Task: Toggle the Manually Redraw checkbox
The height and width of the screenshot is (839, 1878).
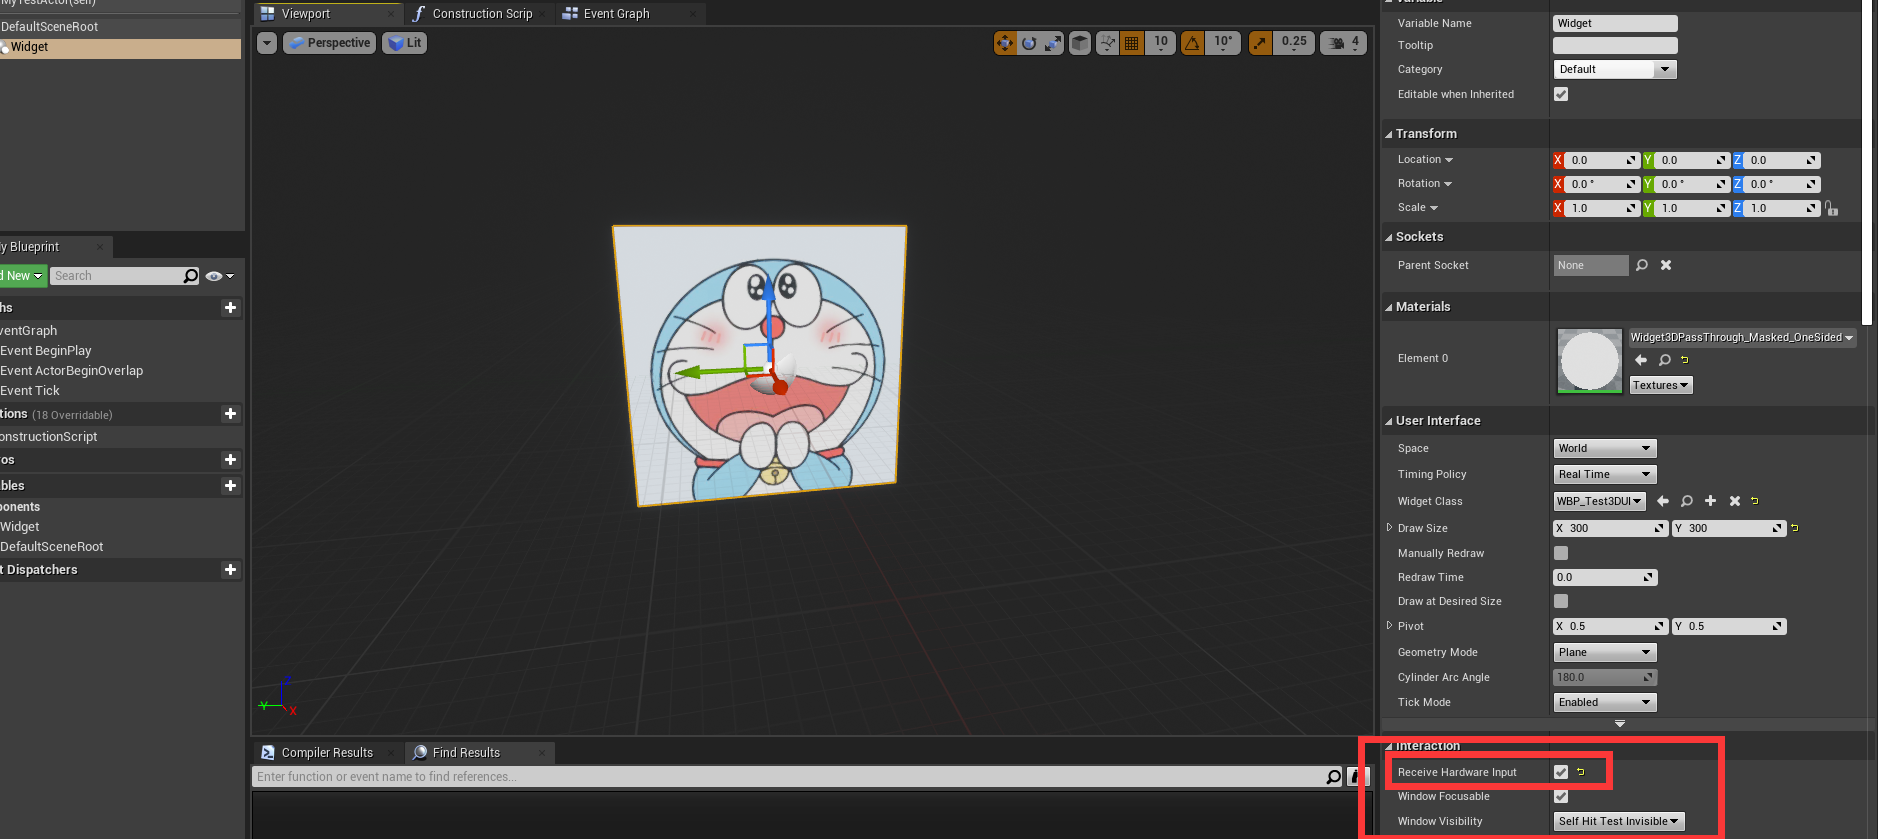Action: [x=1561, y=553]
